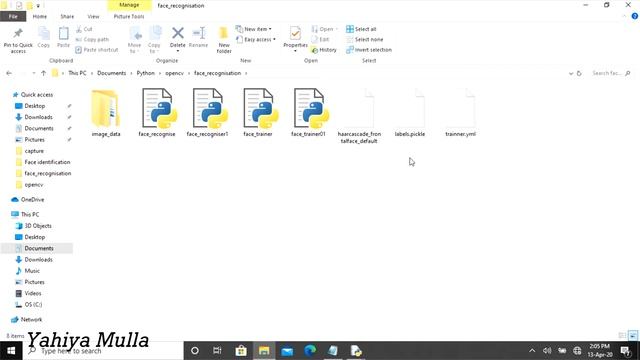Open Network in navigation pane
Viewport: 640px width, 360px height.
pos(31,320)
